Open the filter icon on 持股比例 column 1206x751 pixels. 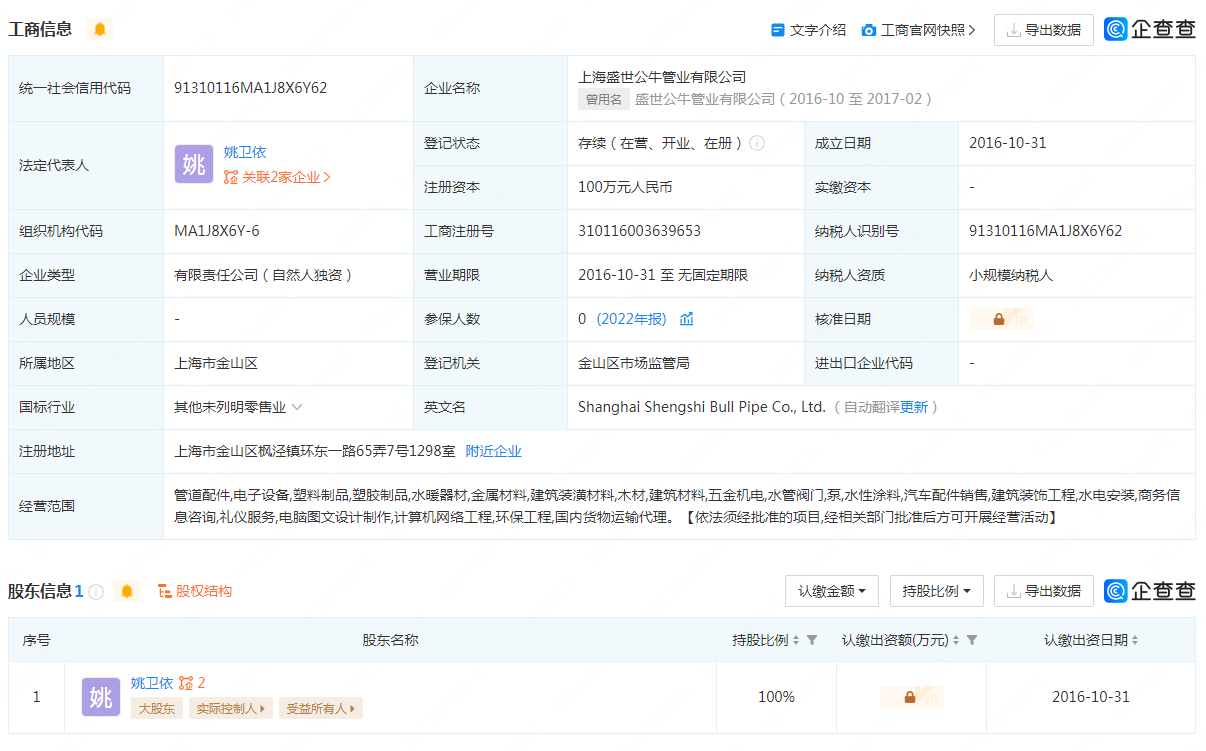[x=812, y=640]
